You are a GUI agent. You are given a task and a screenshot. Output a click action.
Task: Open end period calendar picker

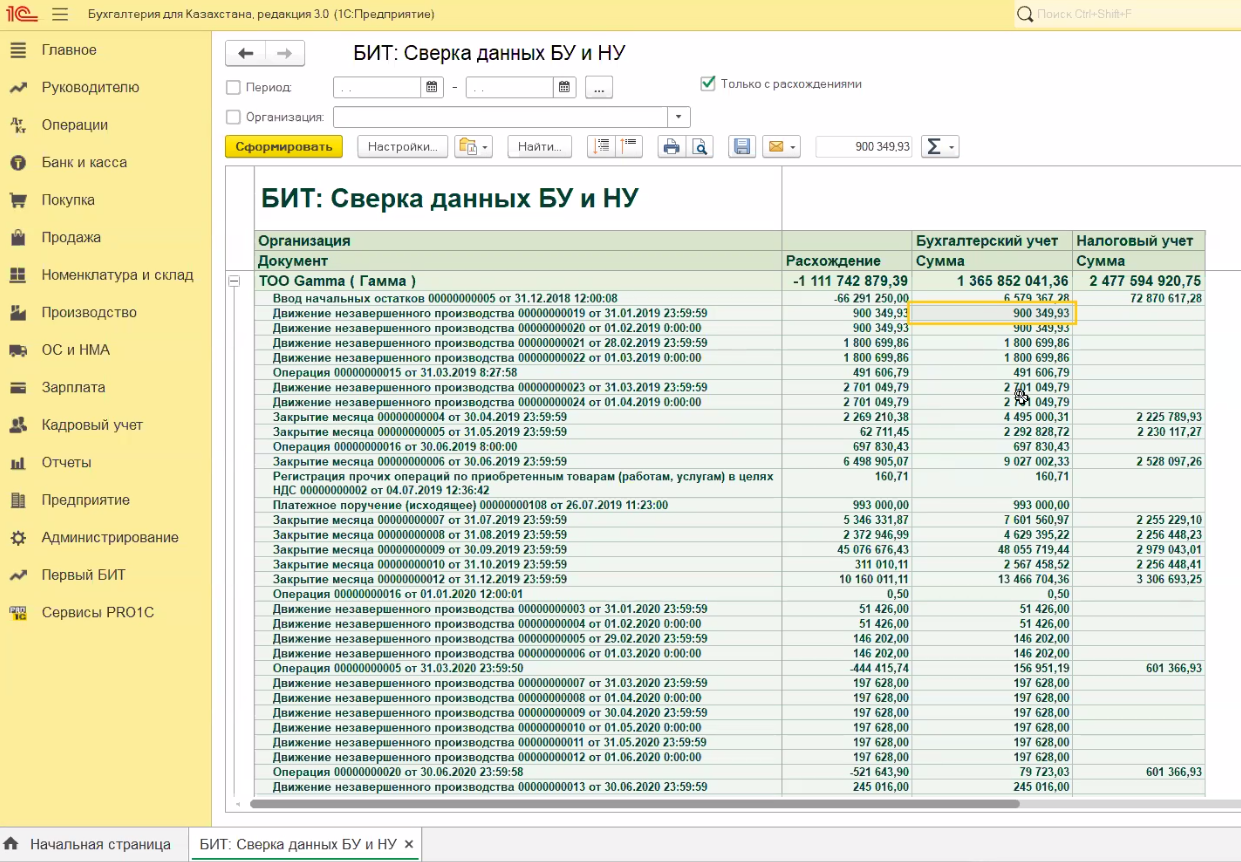565,87
